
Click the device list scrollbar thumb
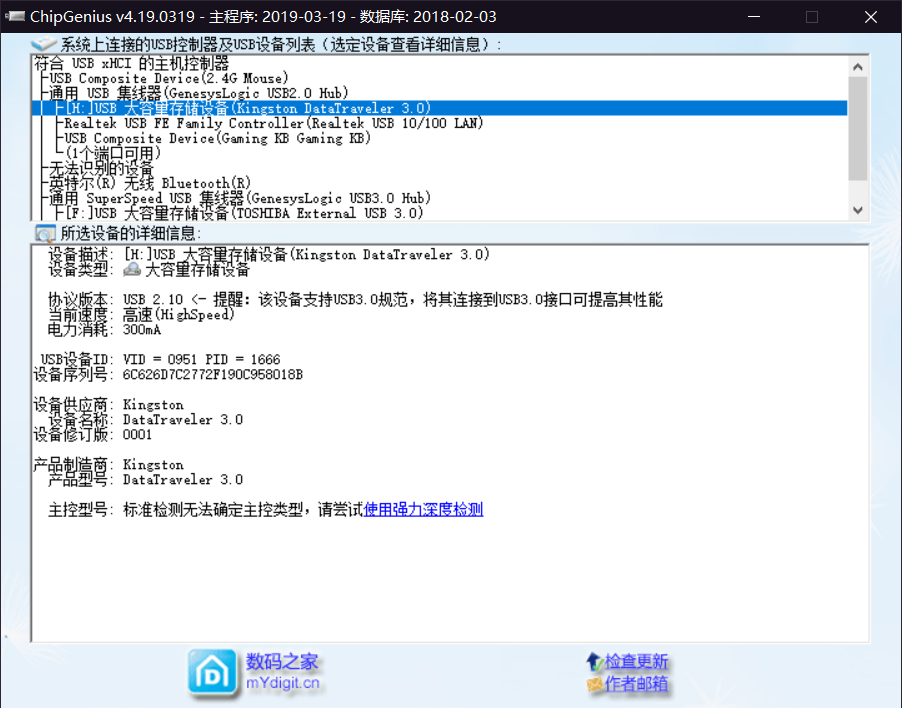[x=858, y=129]
